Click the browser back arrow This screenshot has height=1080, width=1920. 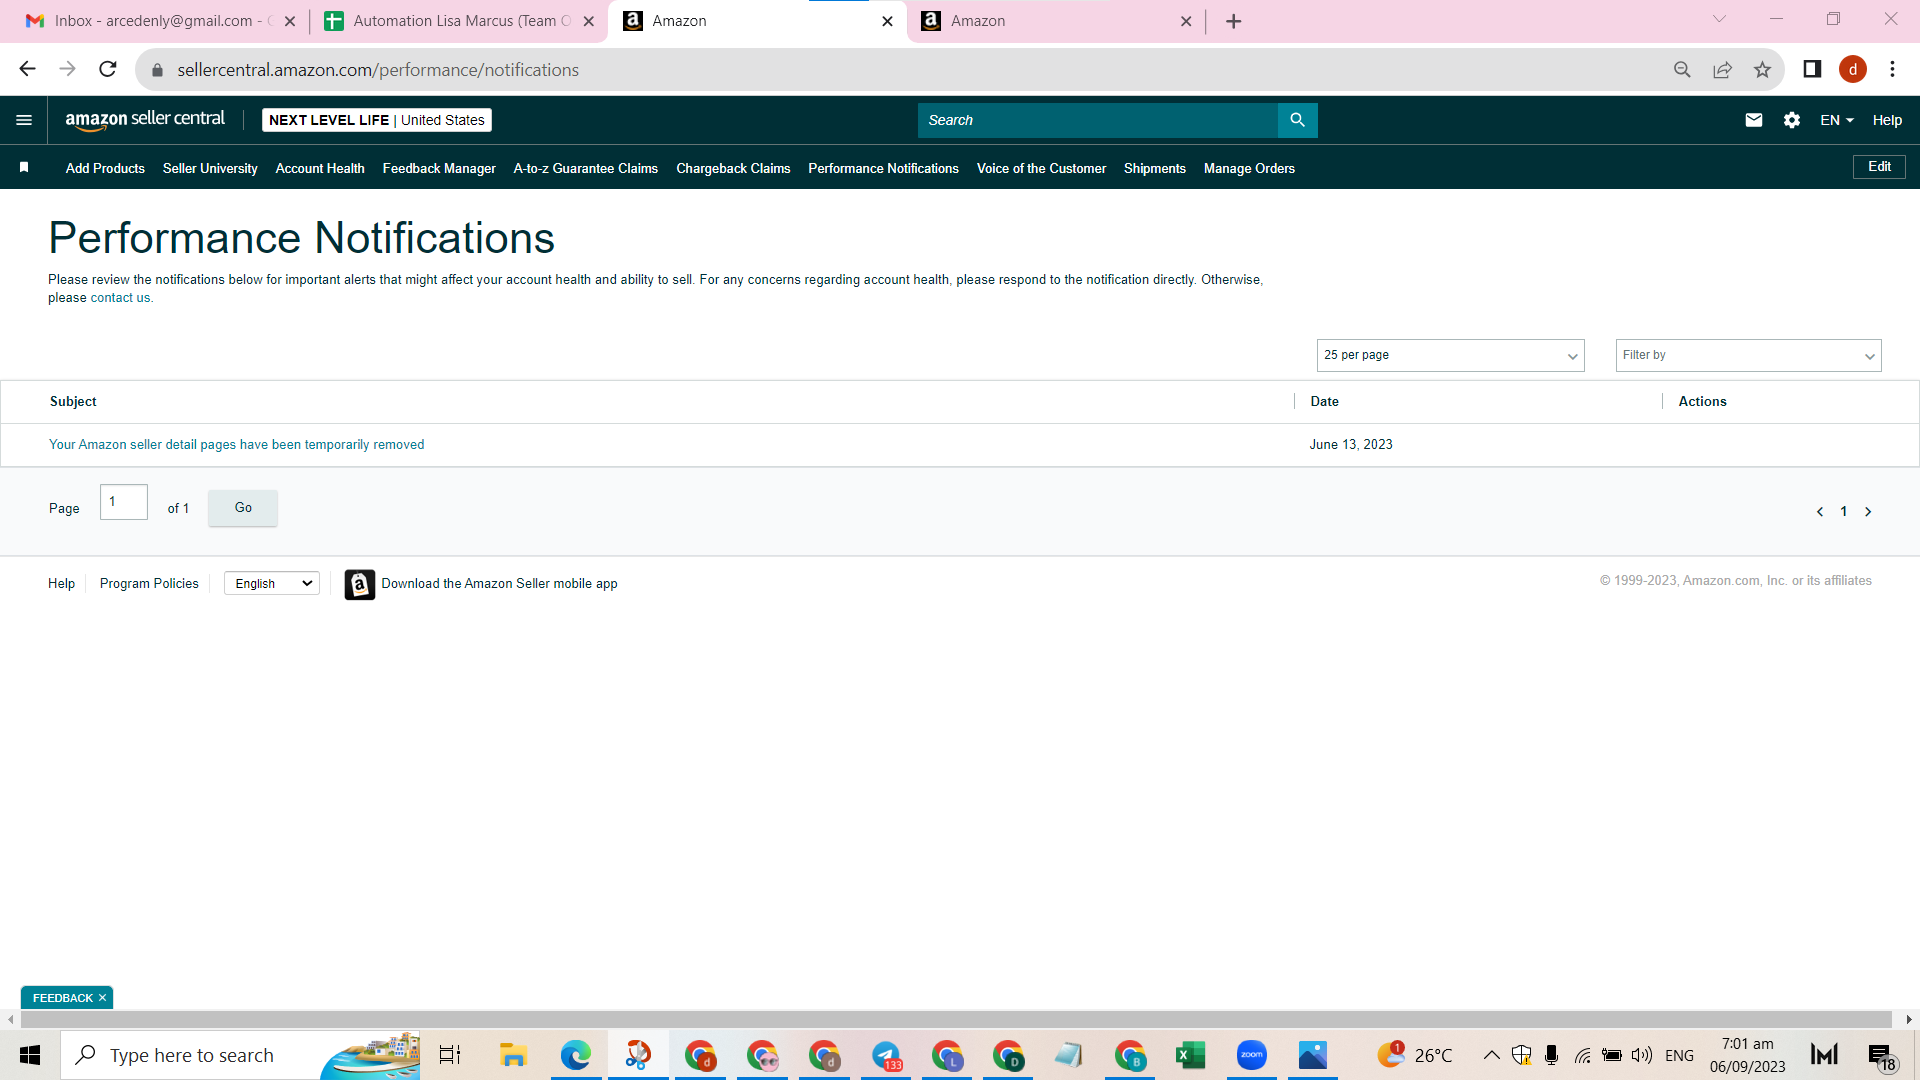pos(28,69)
